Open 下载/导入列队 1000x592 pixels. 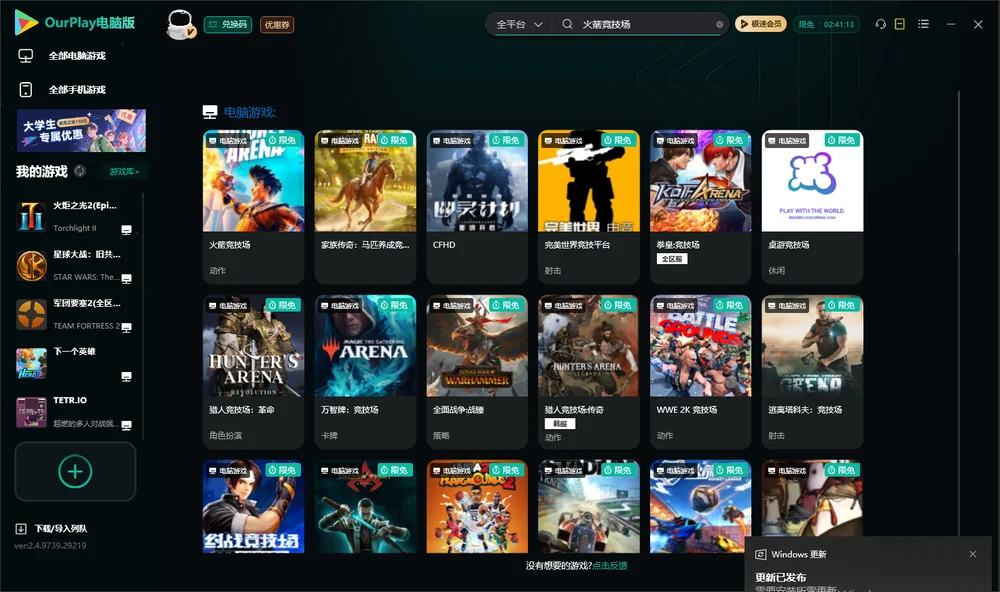coord(52,528)
